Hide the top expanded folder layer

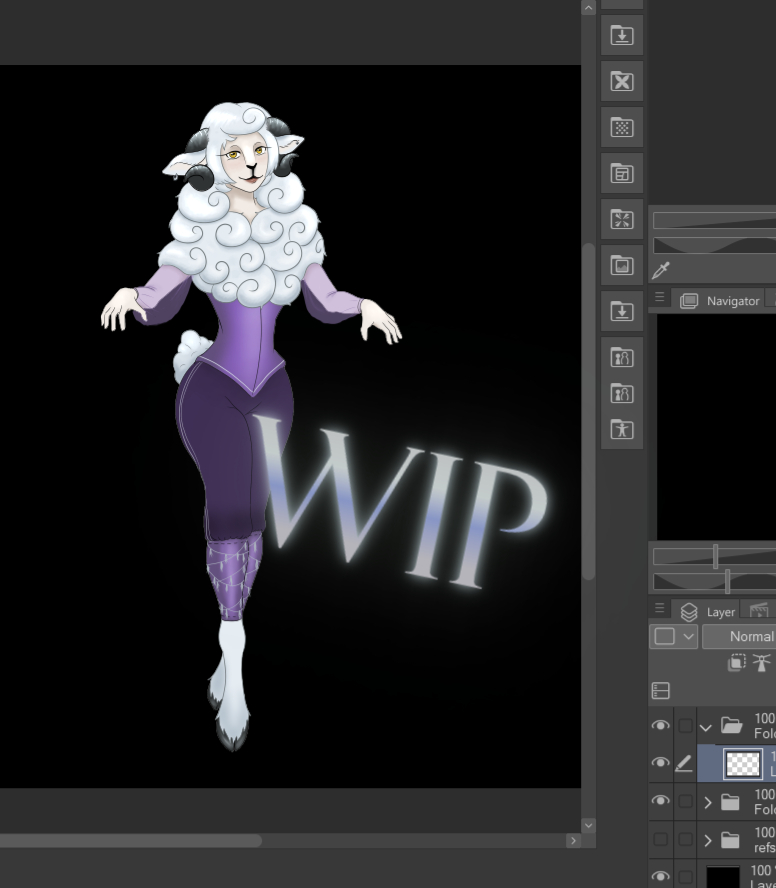pos(660,726)
